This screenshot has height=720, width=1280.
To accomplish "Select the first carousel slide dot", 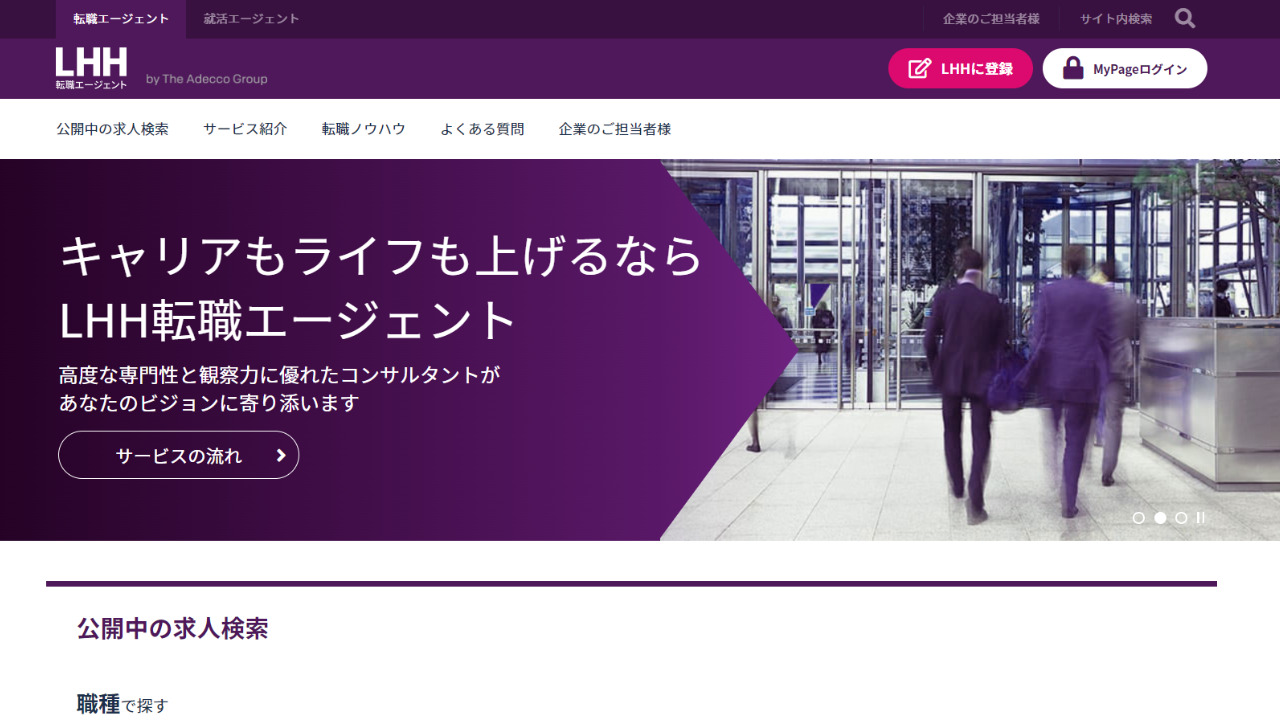I will (x=1138, y=518).
